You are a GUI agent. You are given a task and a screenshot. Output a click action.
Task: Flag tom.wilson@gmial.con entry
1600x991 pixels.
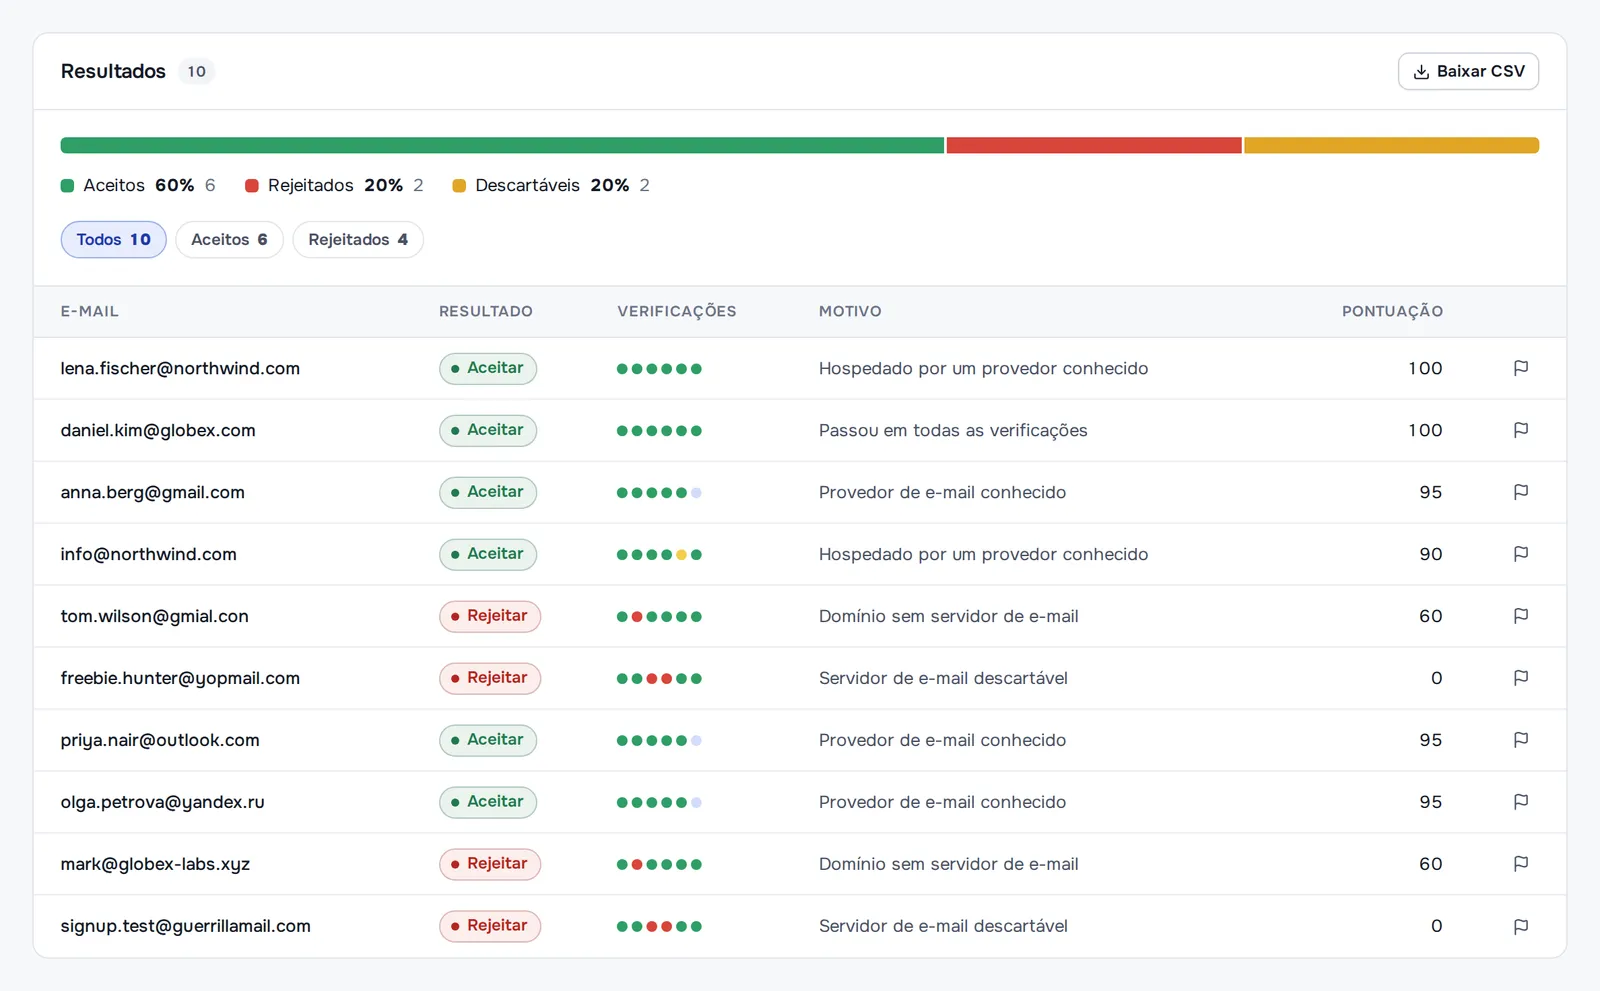pos(1520,616)
